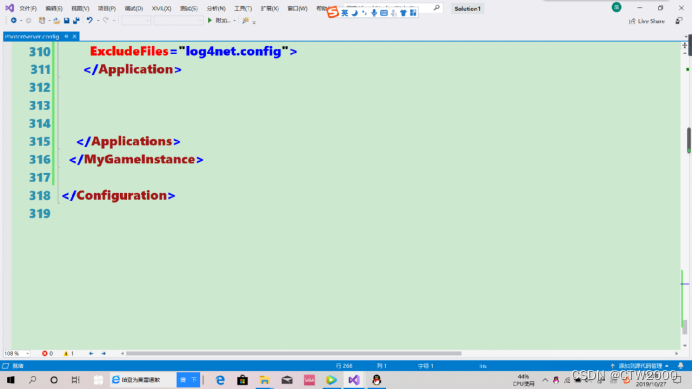
Task: Click the Visual Studio logo icon
Action: tap(9, 8)
